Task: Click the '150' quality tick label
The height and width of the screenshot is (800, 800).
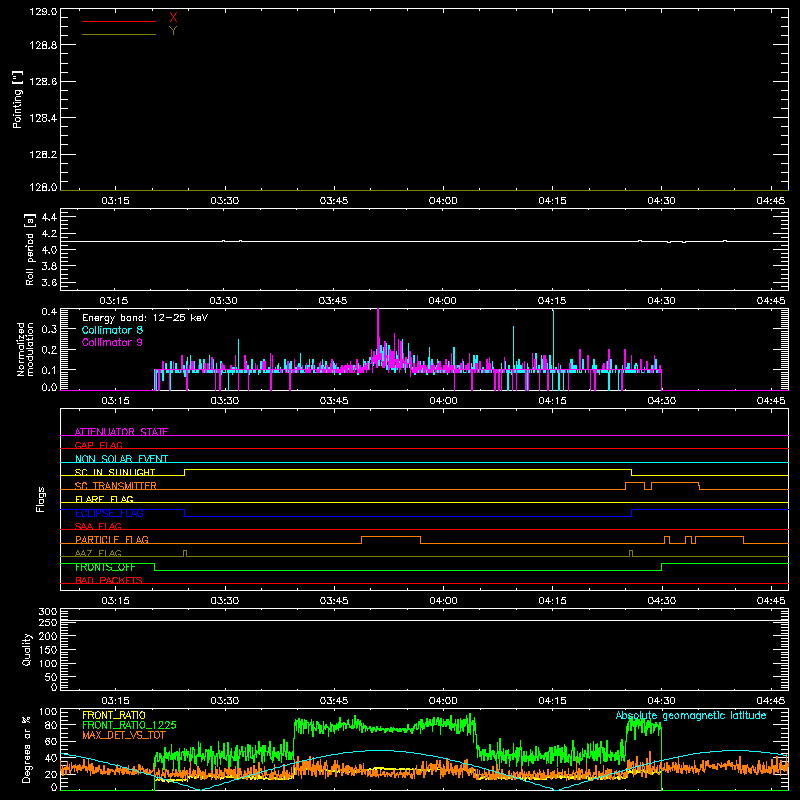Action: click(x=48, y=650)
